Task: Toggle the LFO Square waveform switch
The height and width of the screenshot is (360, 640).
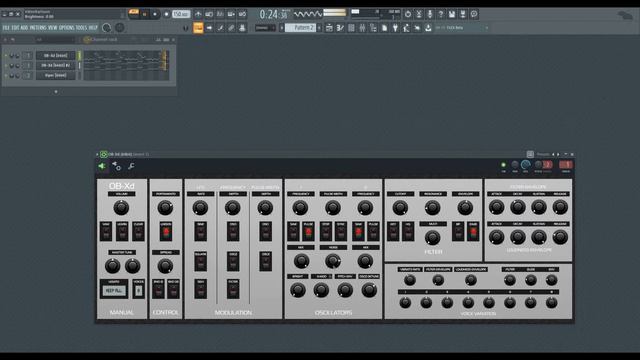Action: 200,261
